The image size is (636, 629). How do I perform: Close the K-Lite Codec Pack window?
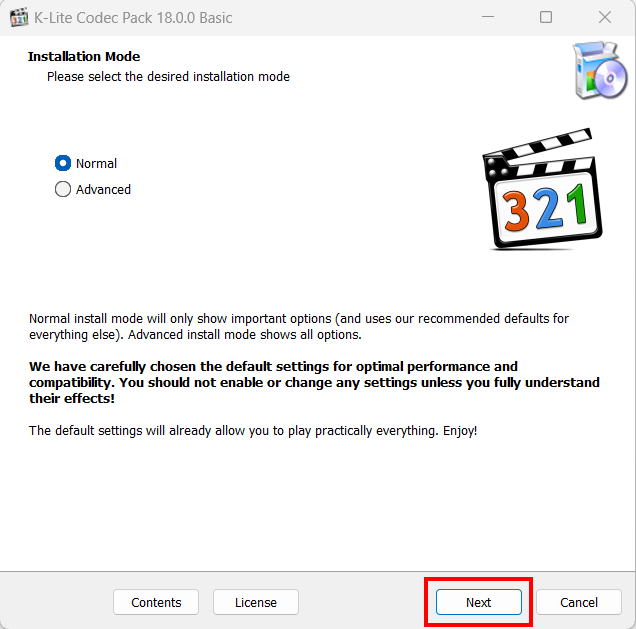point(605,17)
